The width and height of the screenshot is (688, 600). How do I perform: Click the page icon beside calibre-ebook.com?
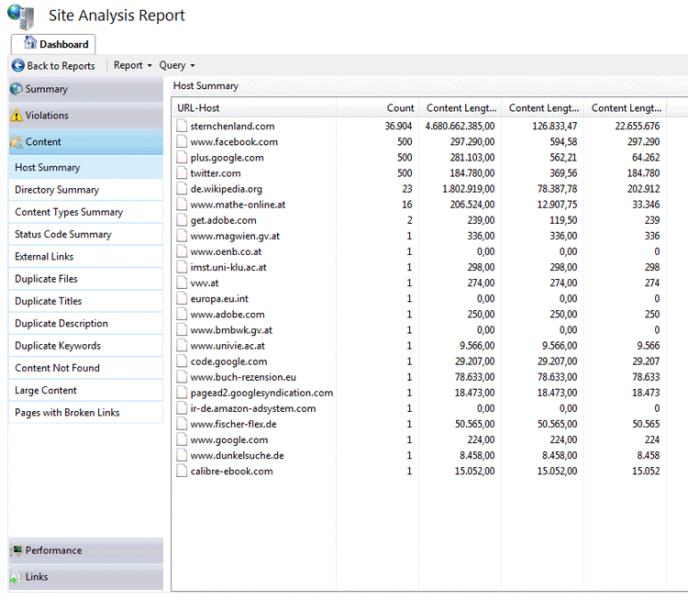click(x=182, y=471)
